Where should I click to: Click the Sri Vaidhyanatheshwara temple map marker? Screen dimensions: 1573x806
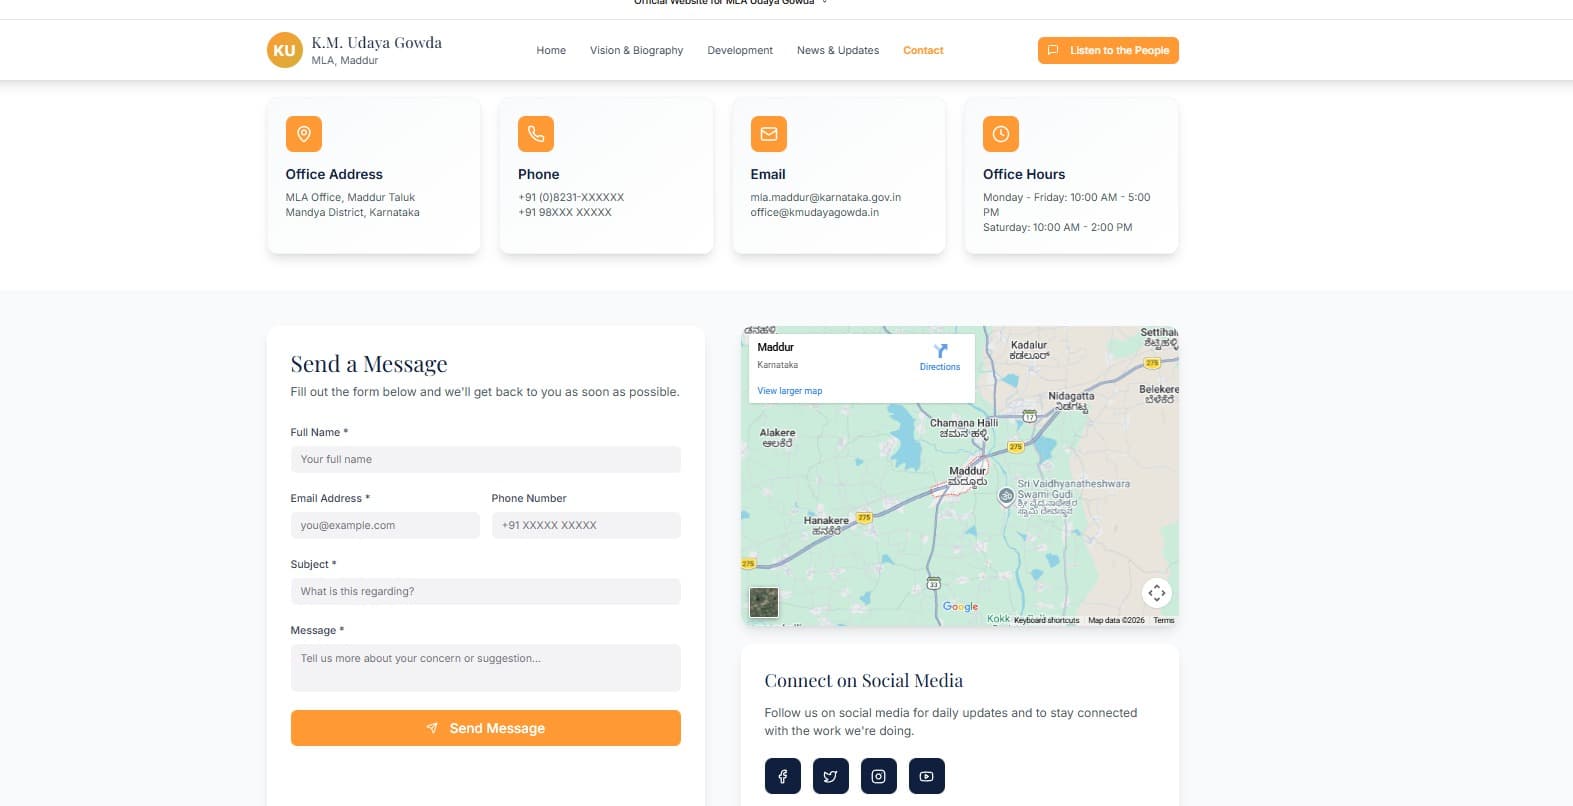tap(1007, 496)
